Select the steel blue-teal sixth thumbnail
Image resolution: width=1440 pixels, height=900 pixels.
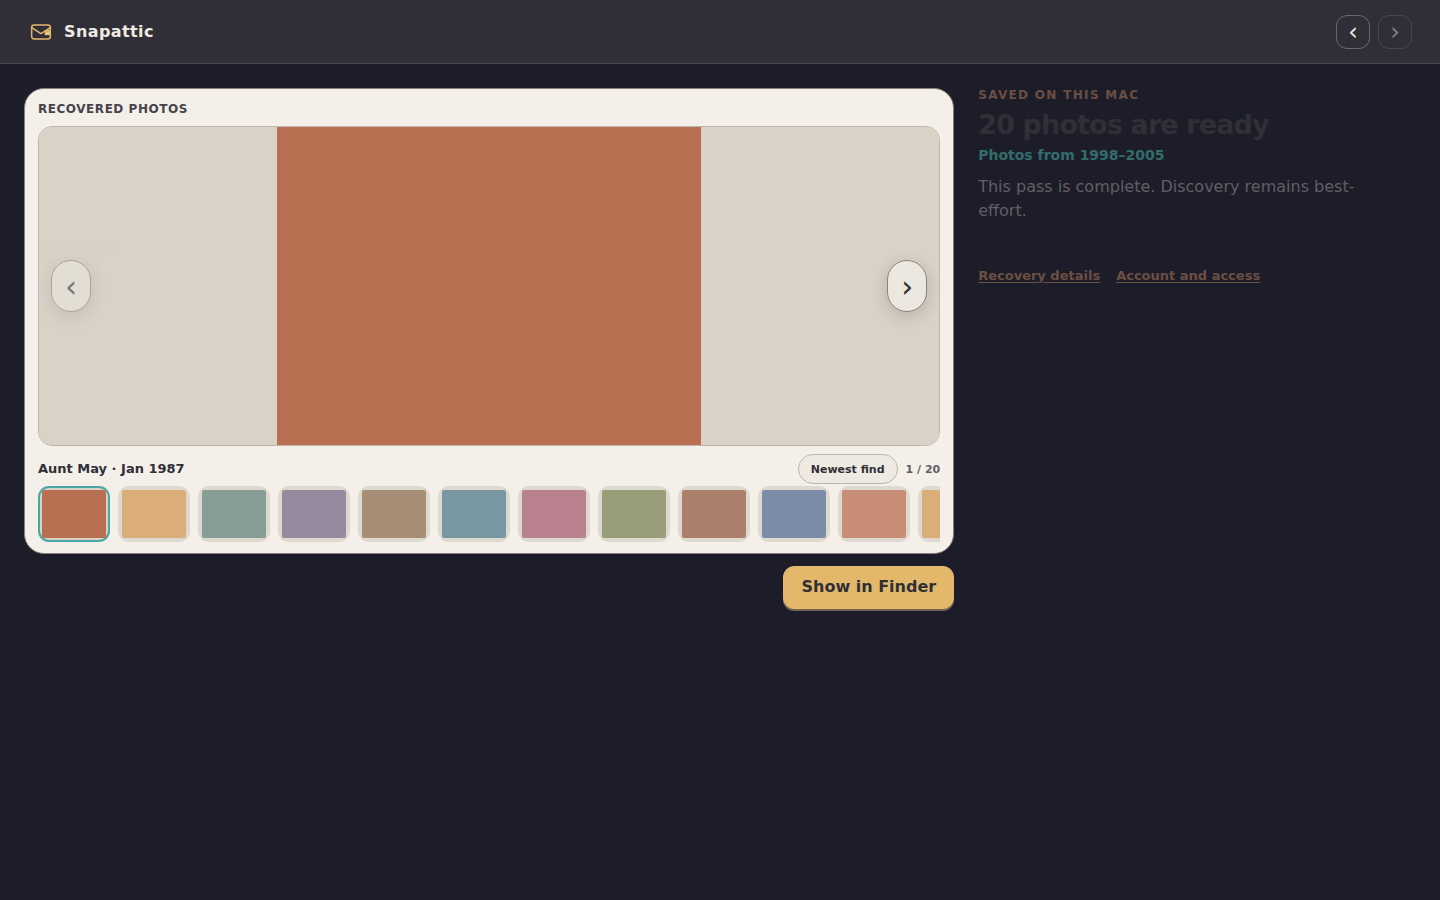point(474,514)
